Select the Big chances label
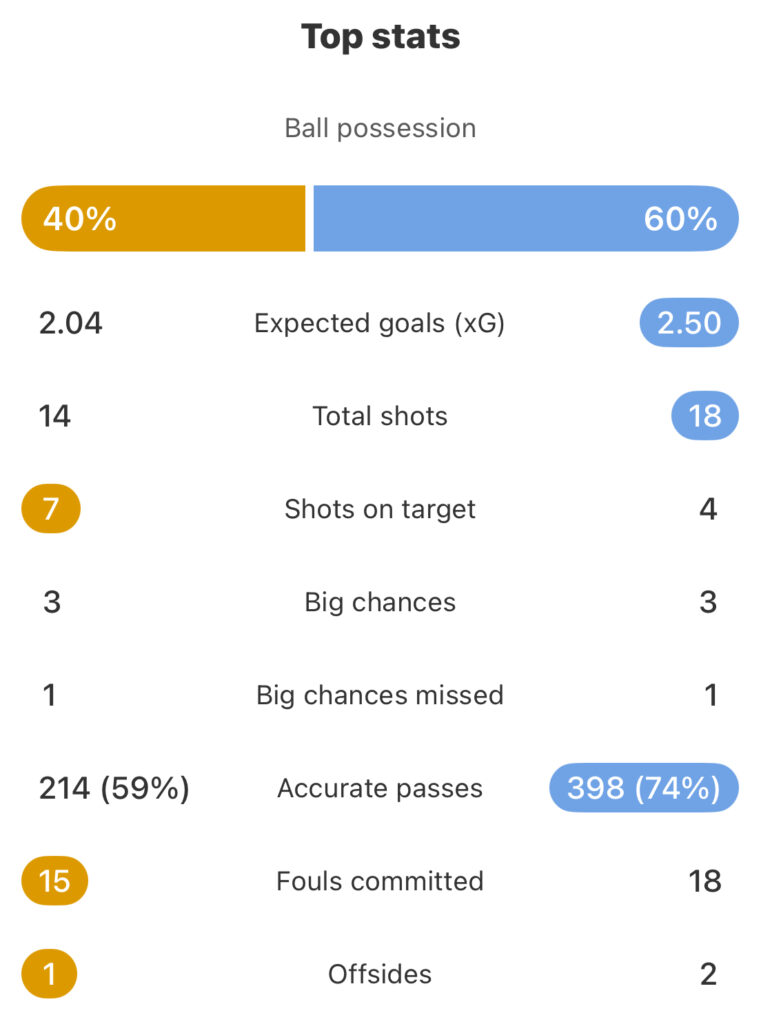The width and height of the screenshot is (761, 1024). point(380,602)
